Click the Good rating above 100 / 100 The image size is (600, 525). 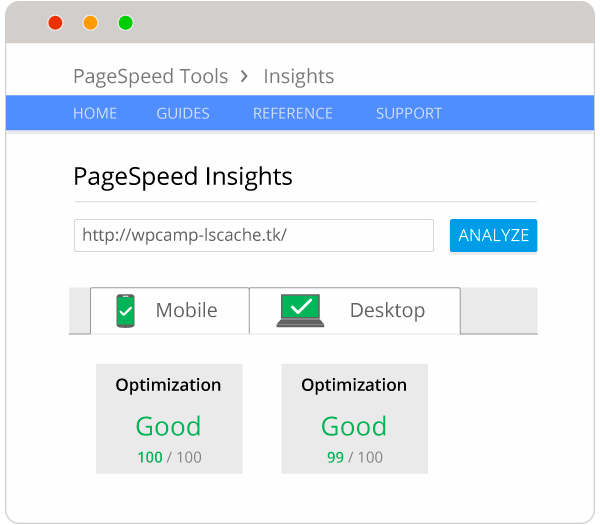[168, 426]
